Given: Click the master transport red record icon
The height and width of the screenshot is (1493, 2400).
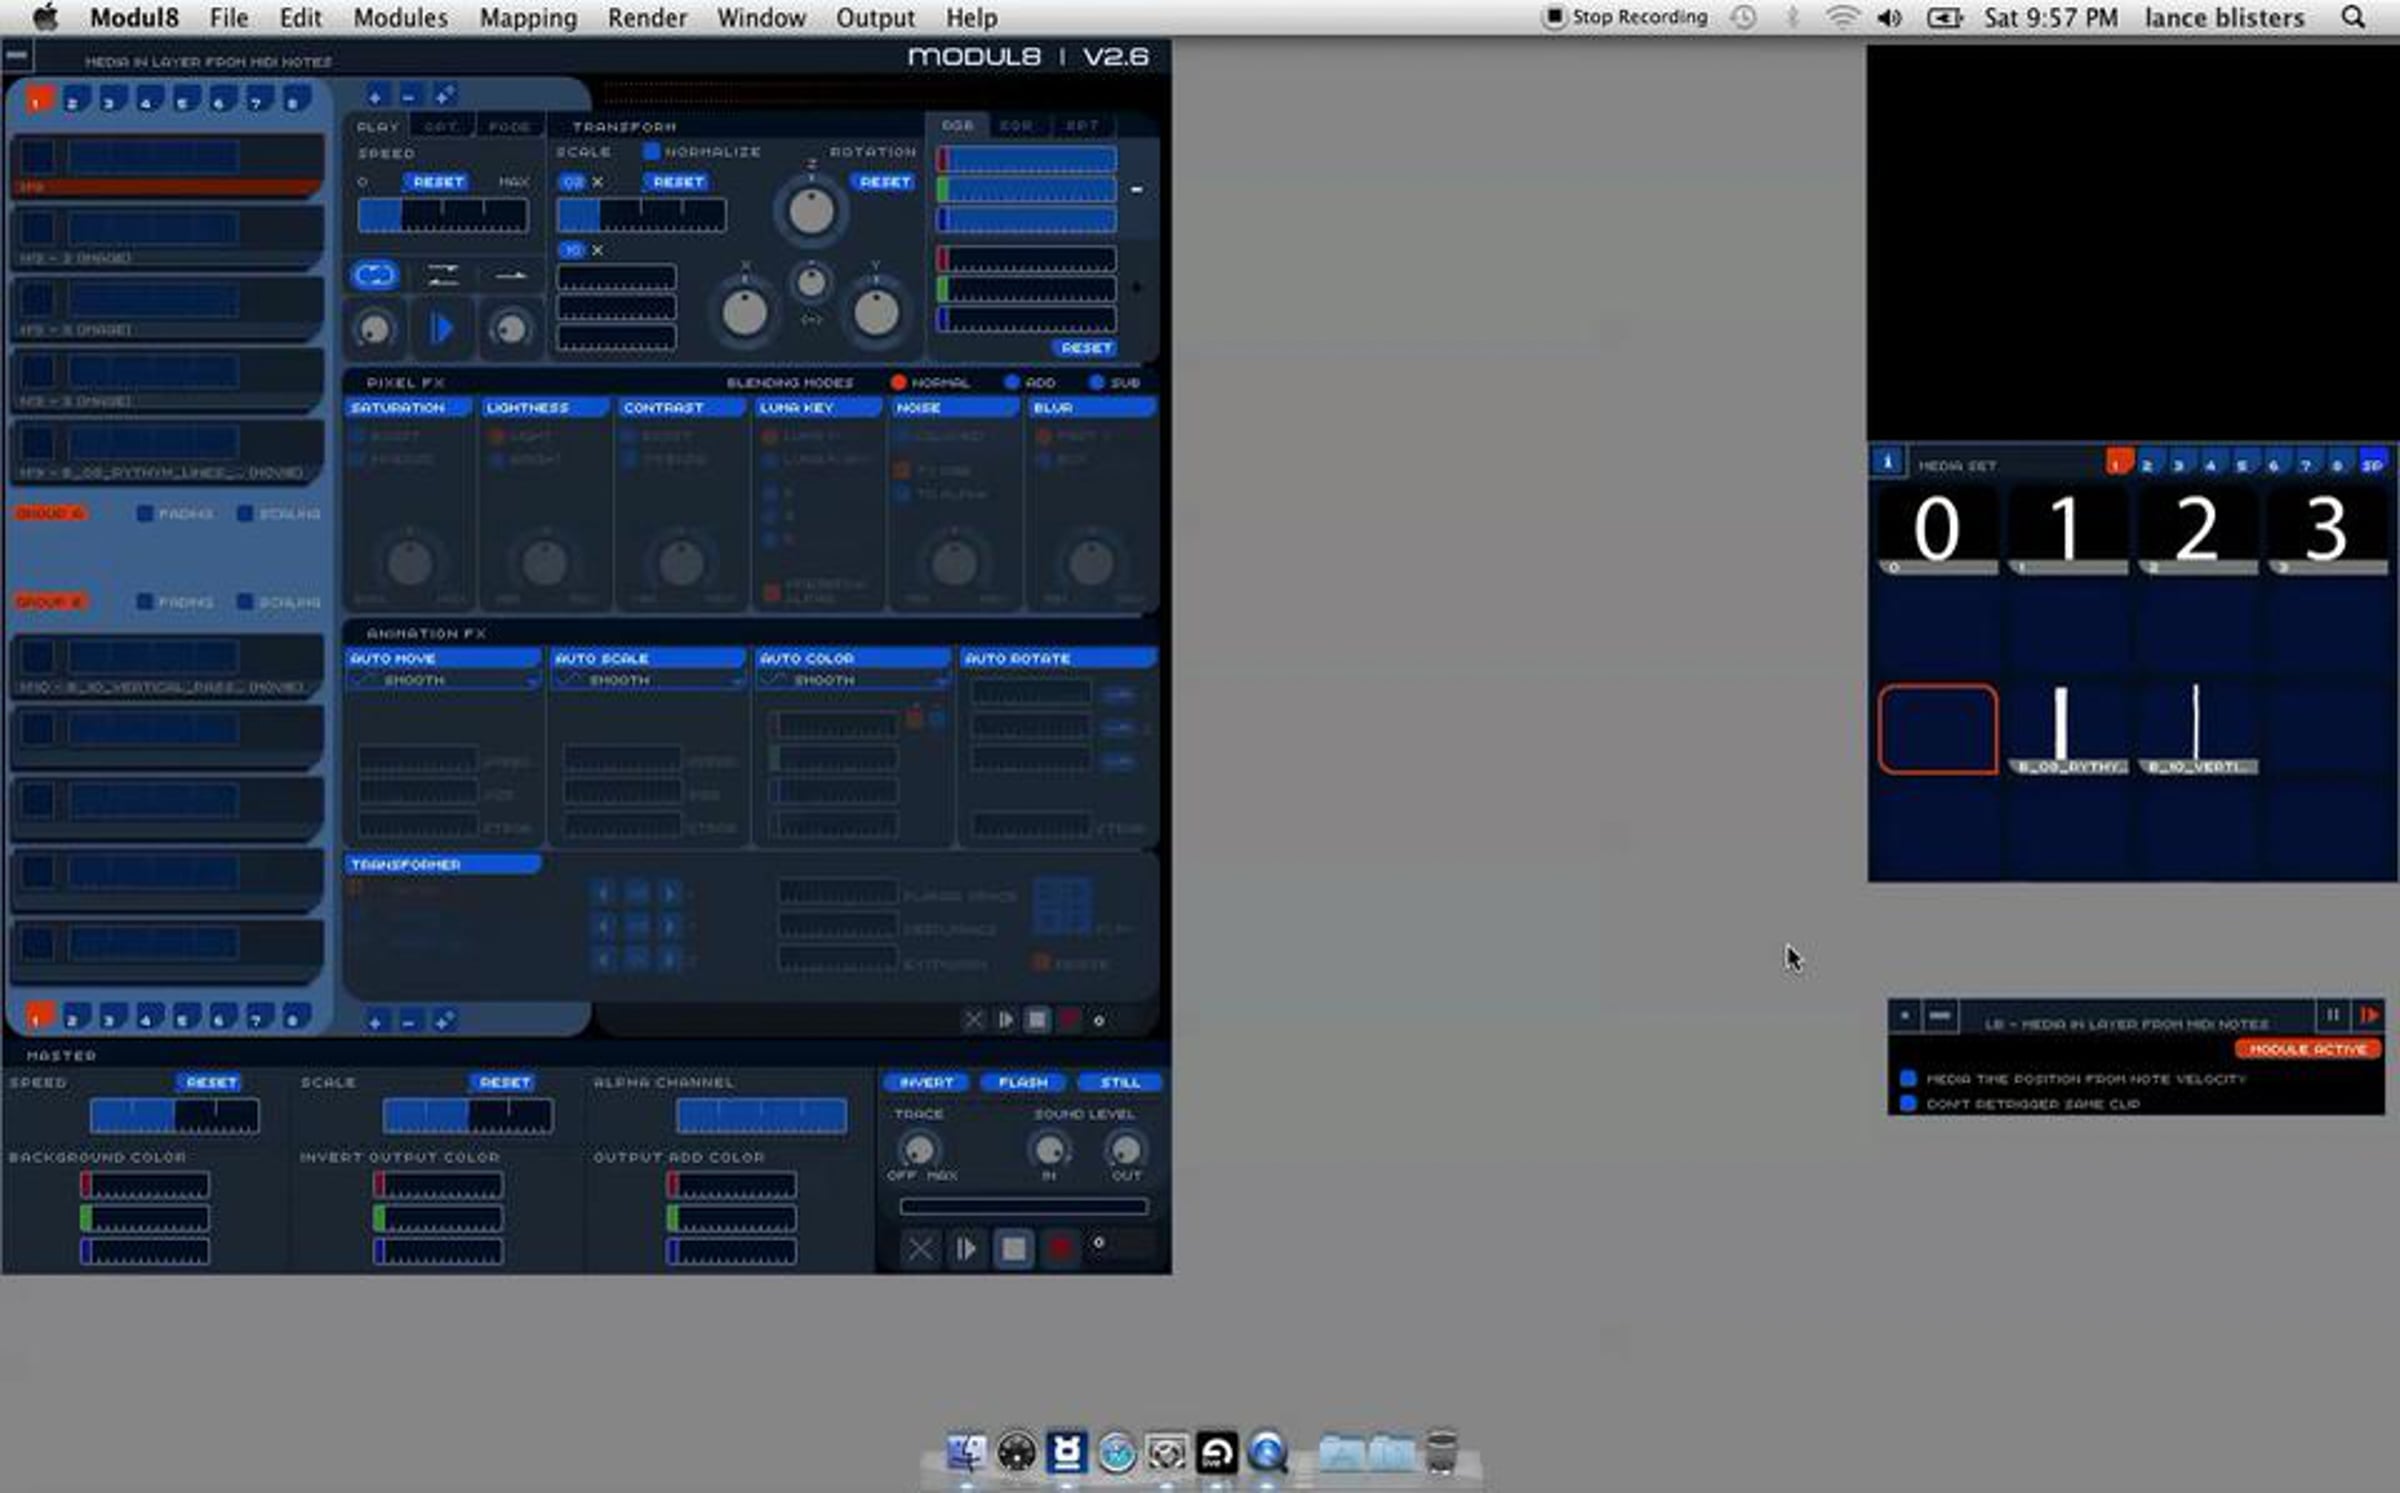Looking at the screenshot, I should pyautogui.click(x=1060, y=1248).
